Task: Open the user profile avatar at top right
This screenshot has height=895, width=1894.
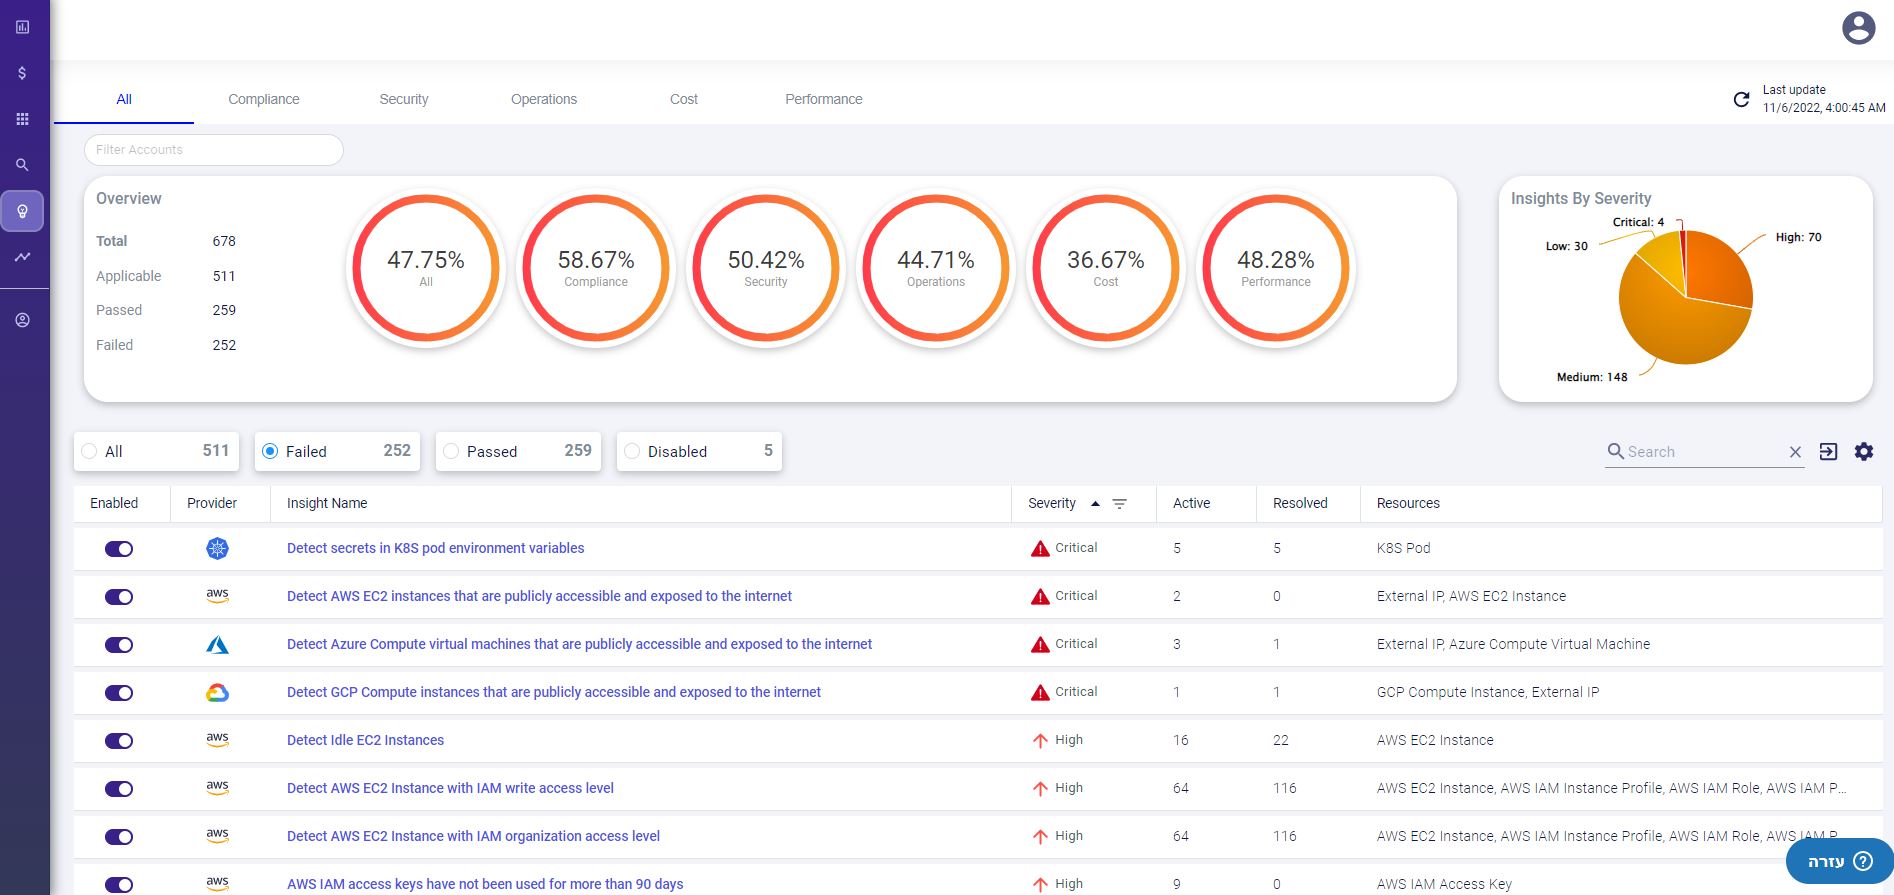Action: [1858, 28]
